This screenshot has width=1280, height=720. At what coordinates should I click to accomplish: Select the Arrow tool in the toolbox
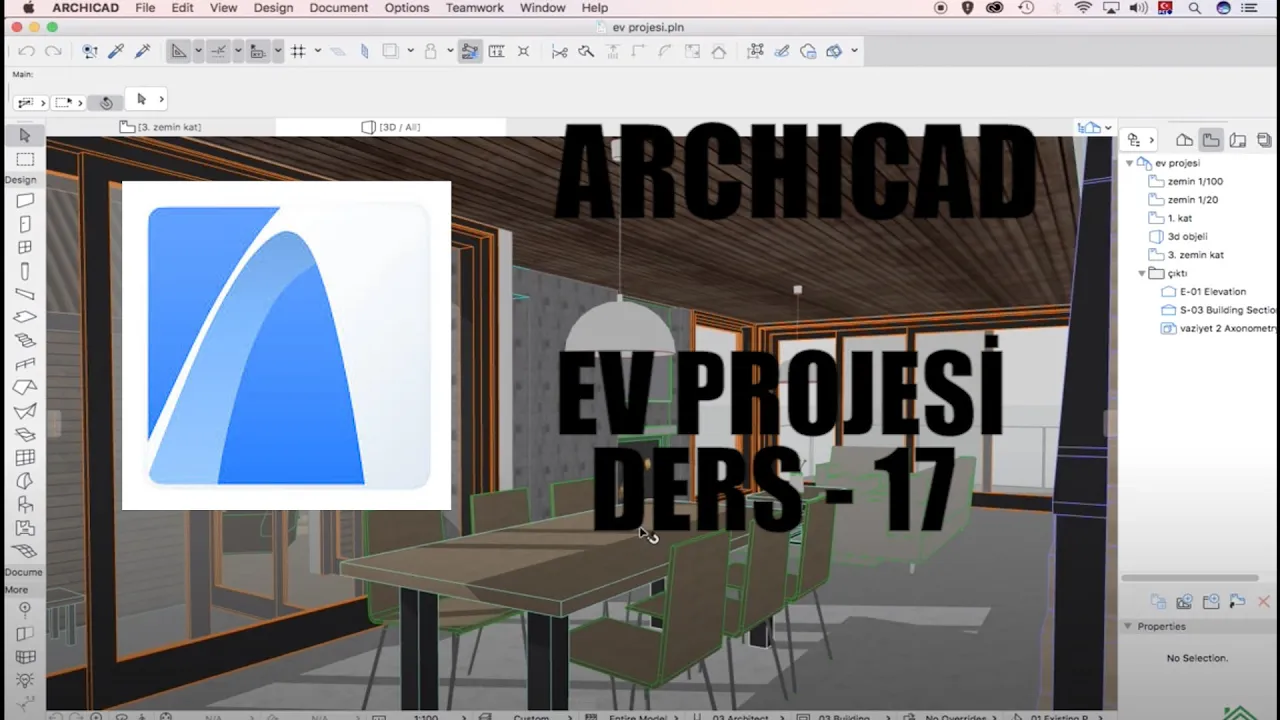[25, 135]
